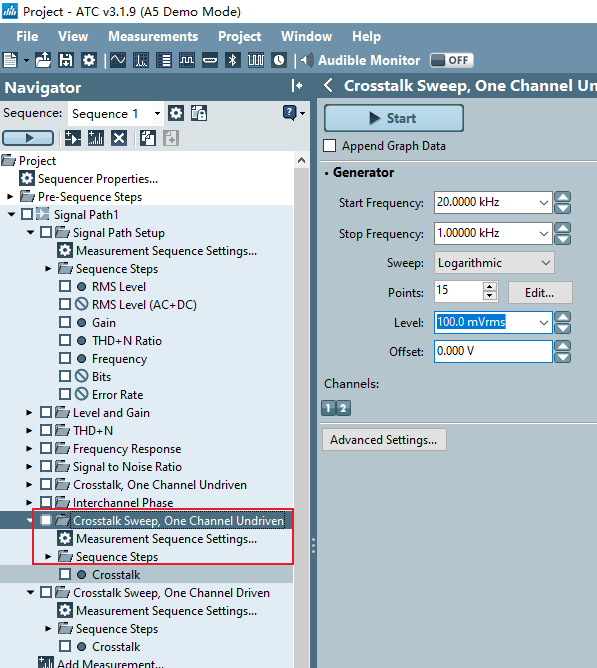Viewport: 597px width, 668px height.
Task: Open the Help menu
Action: (x=366, y=36)
